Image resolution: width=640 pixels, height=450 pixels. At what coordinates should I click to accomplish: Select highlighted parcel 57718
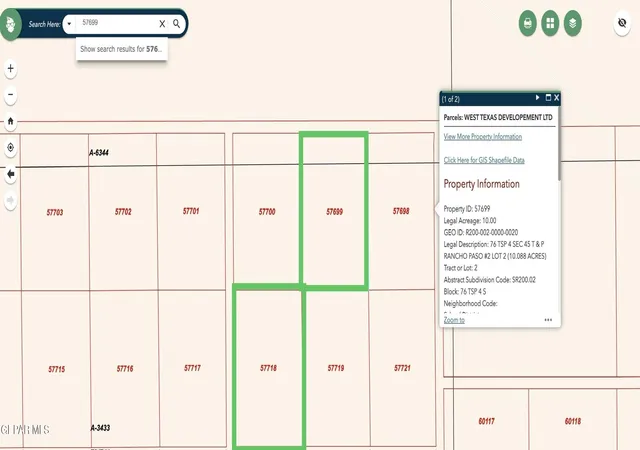[x=268, y=368]
